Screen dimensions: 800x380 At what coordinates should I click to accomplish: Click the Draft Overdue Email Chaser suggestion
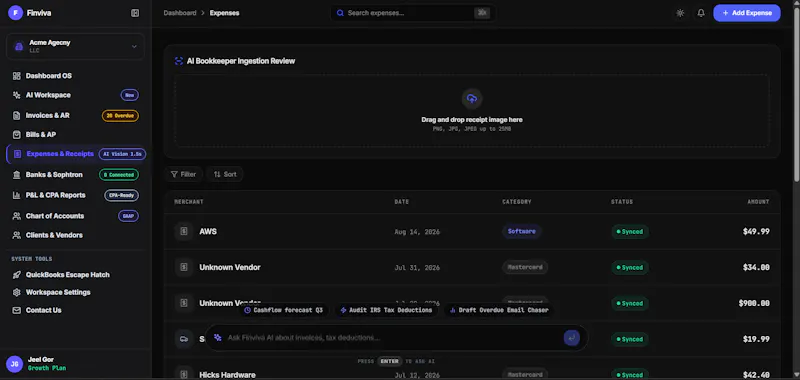point(499,310)
